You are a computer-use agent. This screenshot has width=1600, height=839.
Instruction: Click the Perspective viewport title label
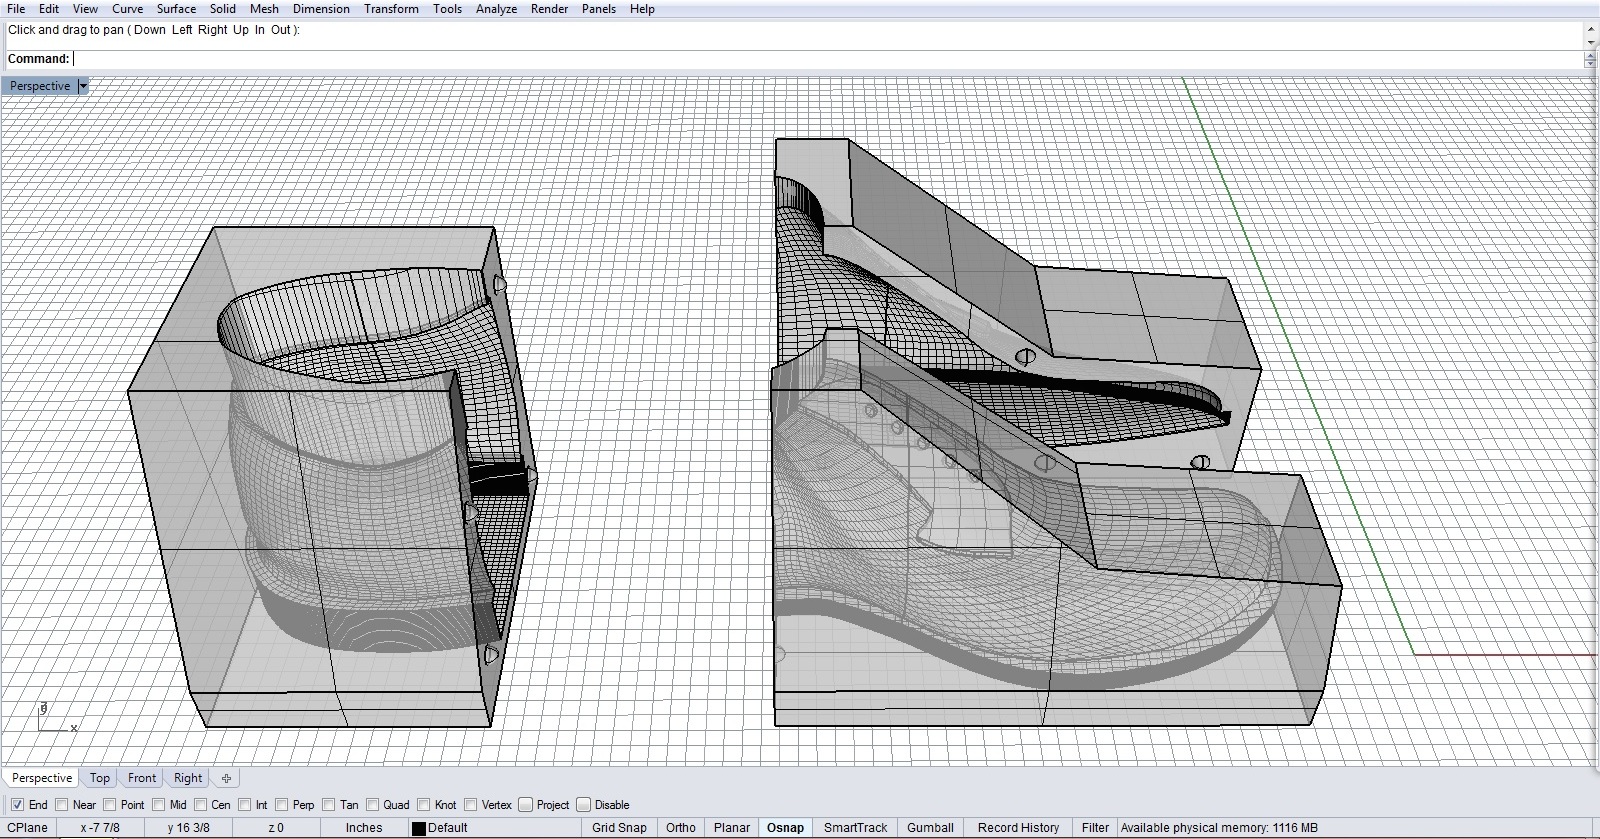click(x=40, y=86)
